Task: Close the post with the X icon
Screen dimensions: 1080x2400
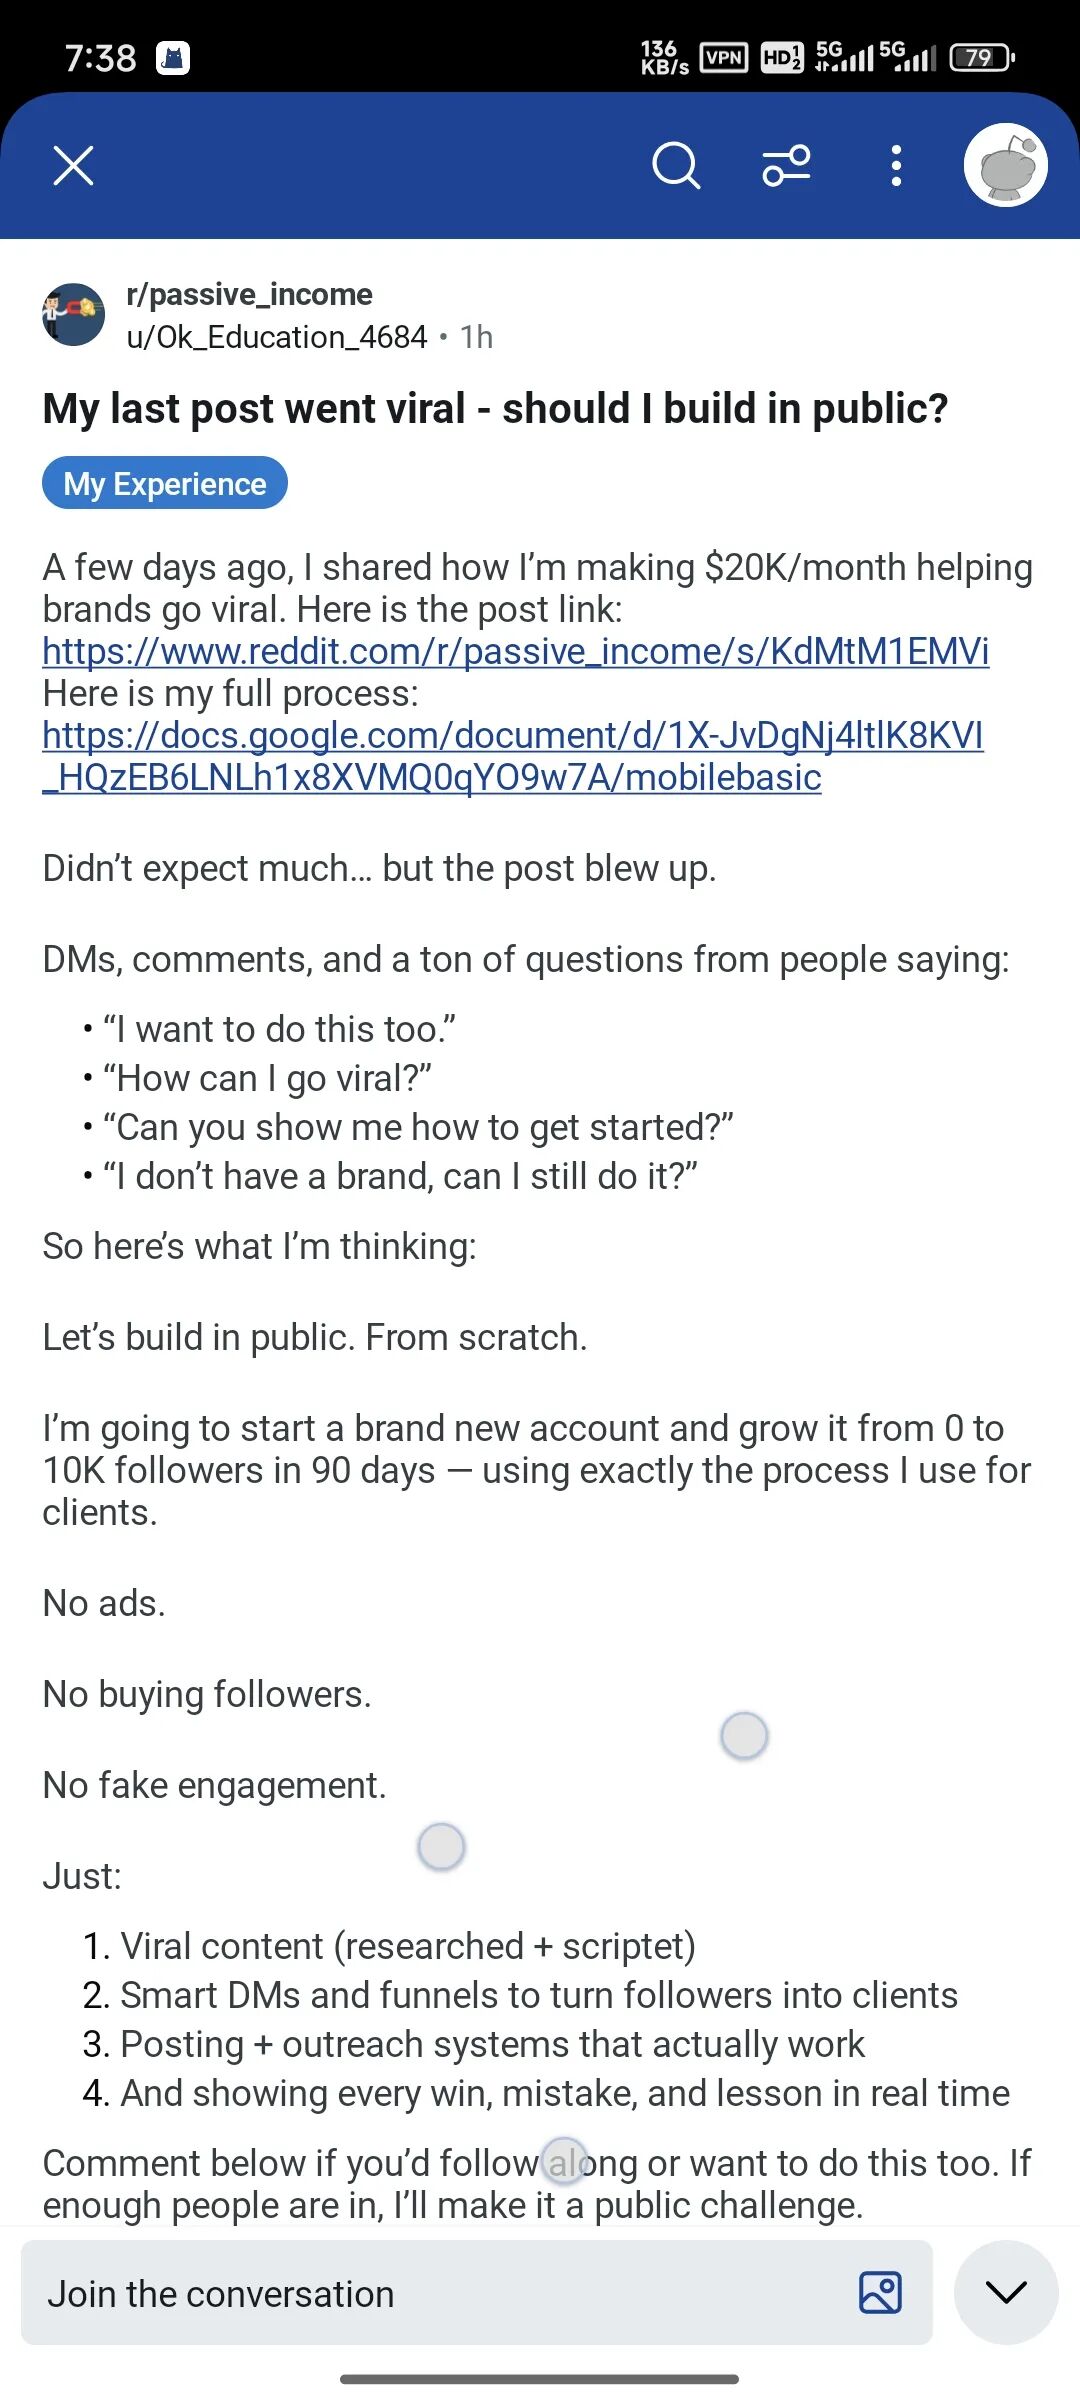Action: [73, 166]
